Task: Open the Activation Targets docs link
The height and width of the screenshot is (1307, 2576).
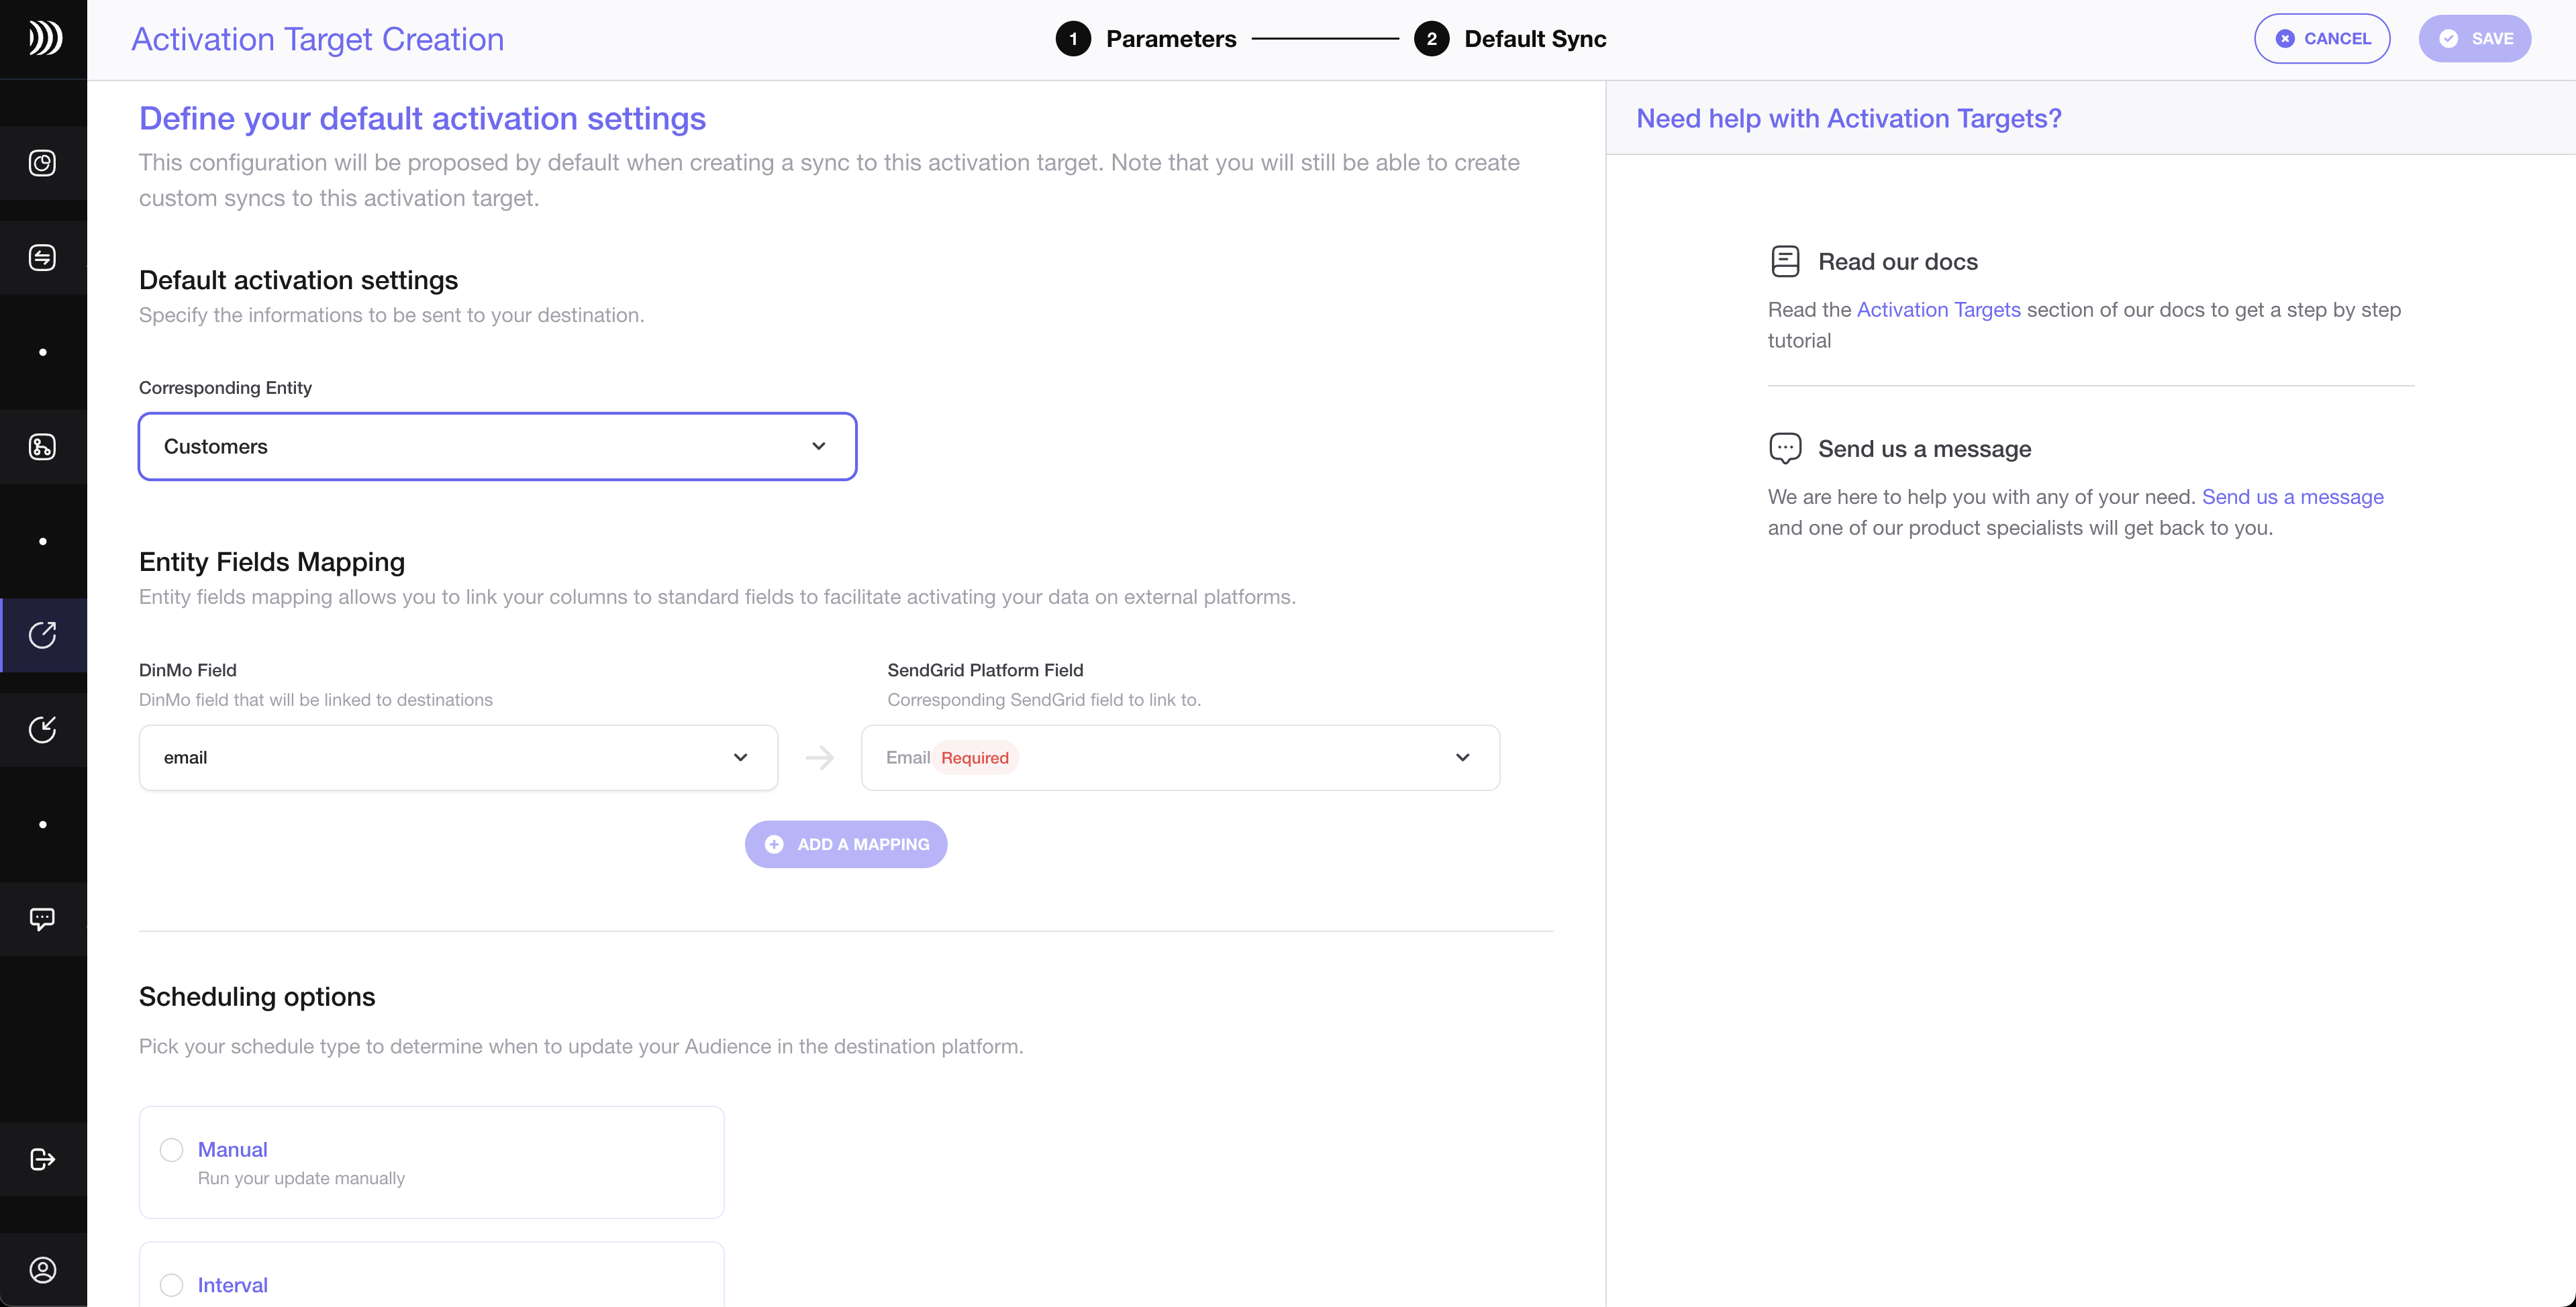Action: [1938, 310]
